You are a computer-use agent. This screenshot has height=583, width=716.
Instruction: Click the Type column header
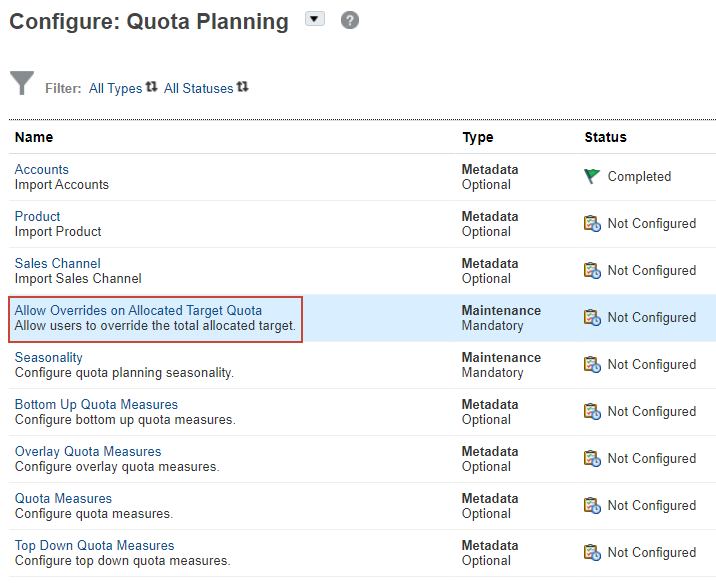coord(478,137)
